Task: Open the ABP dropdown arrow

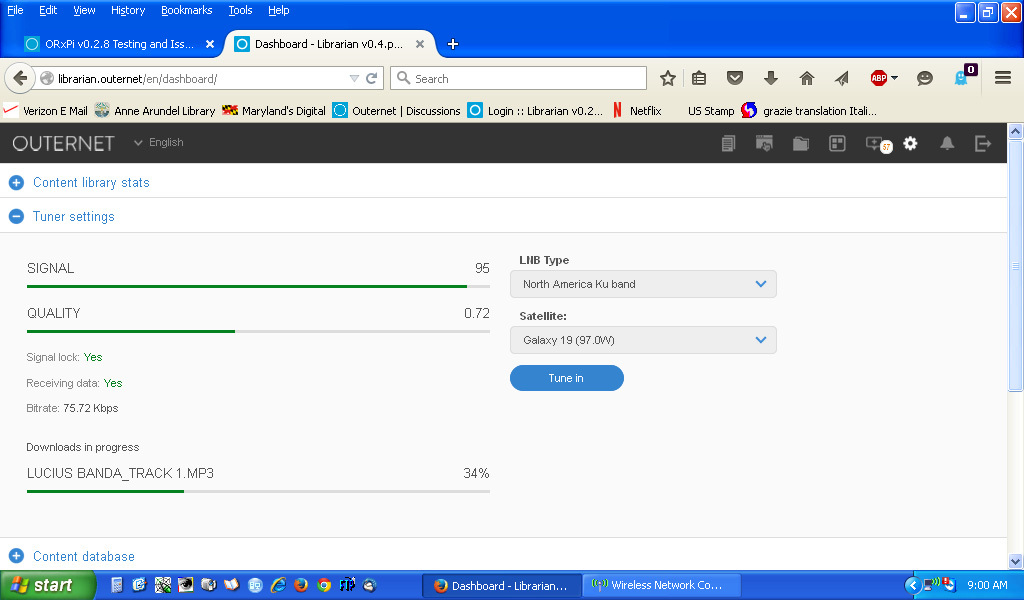Action: point(895,78)
